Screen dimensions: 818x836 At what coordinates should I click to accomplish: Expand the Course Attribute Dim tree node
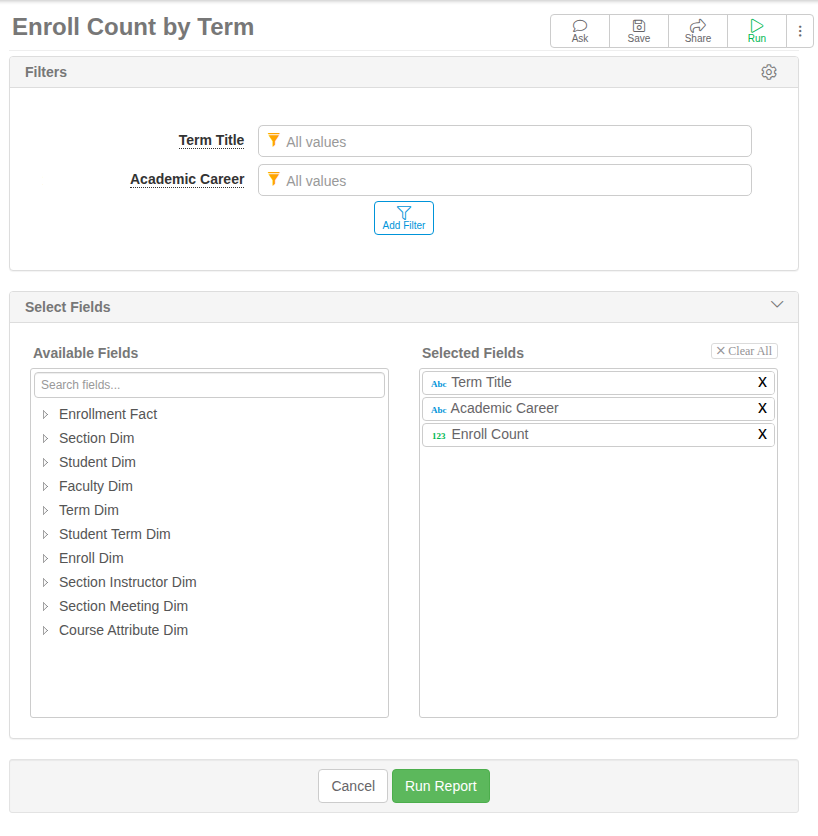(x=45, y=630)
